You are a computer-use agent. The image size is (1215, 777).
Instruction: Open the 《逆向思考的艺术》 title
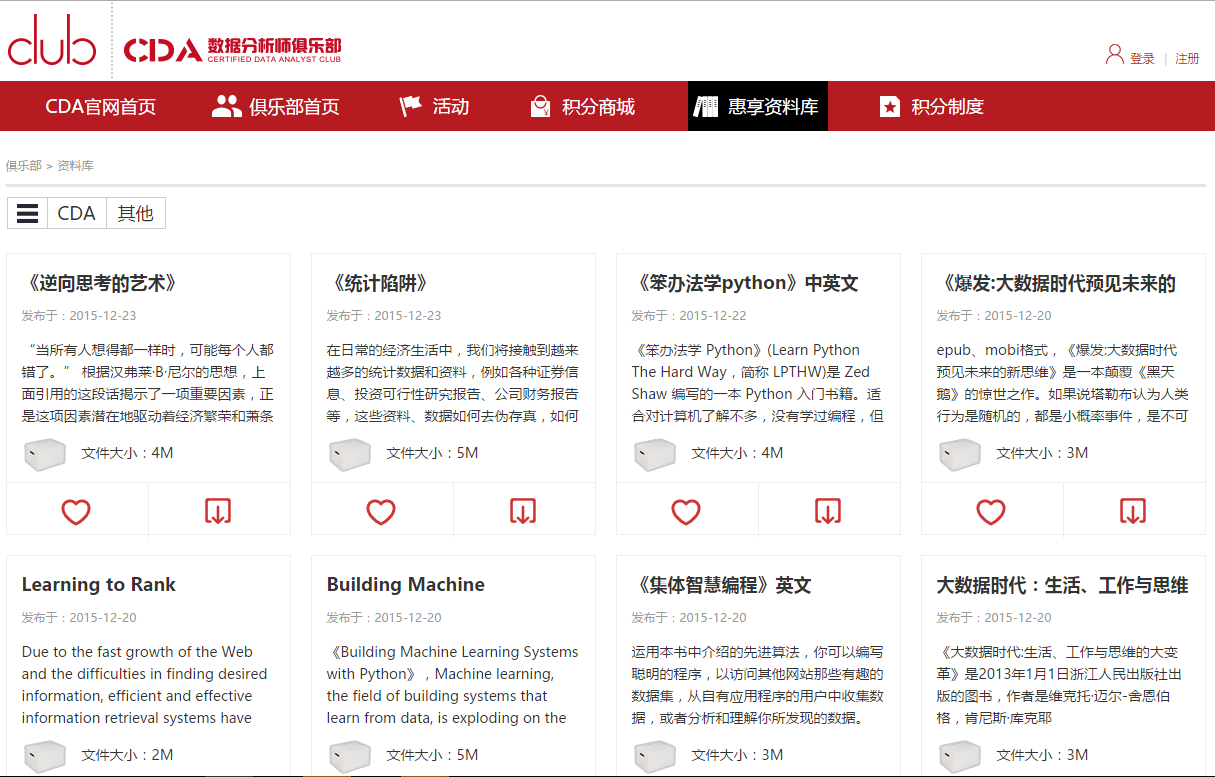coord(100,283)
